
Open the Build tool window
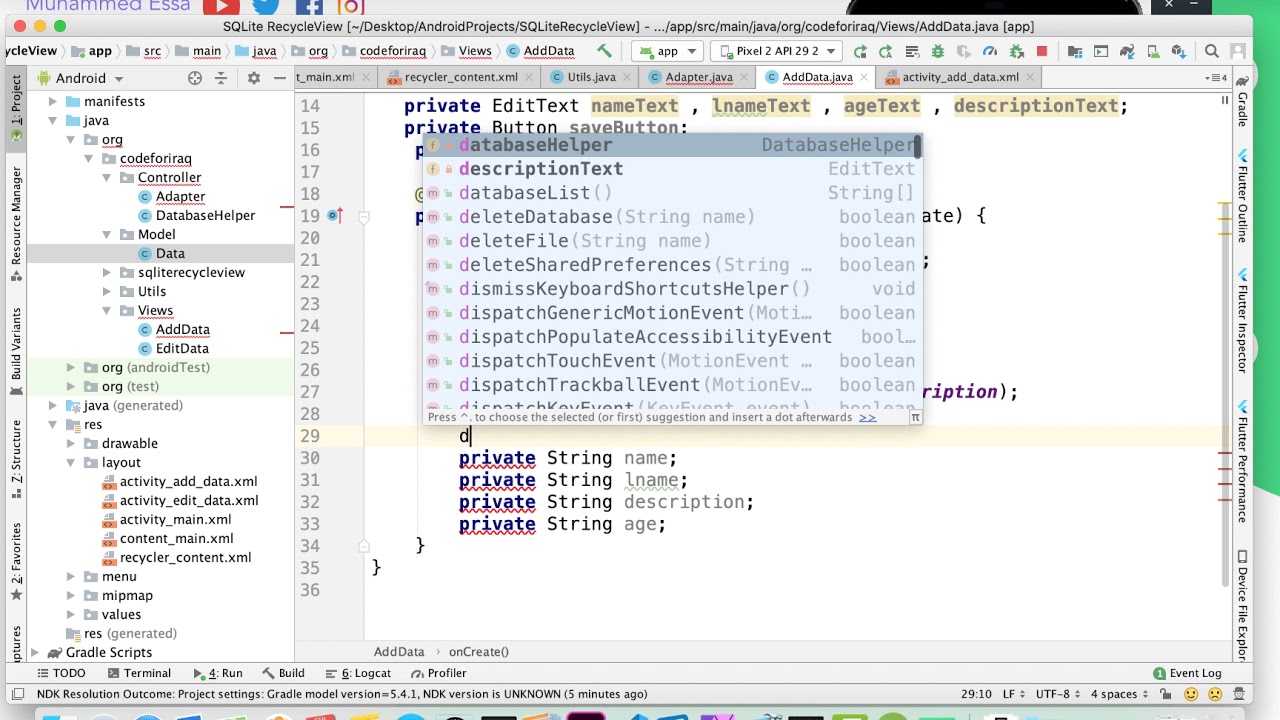[x=283, y=673]
